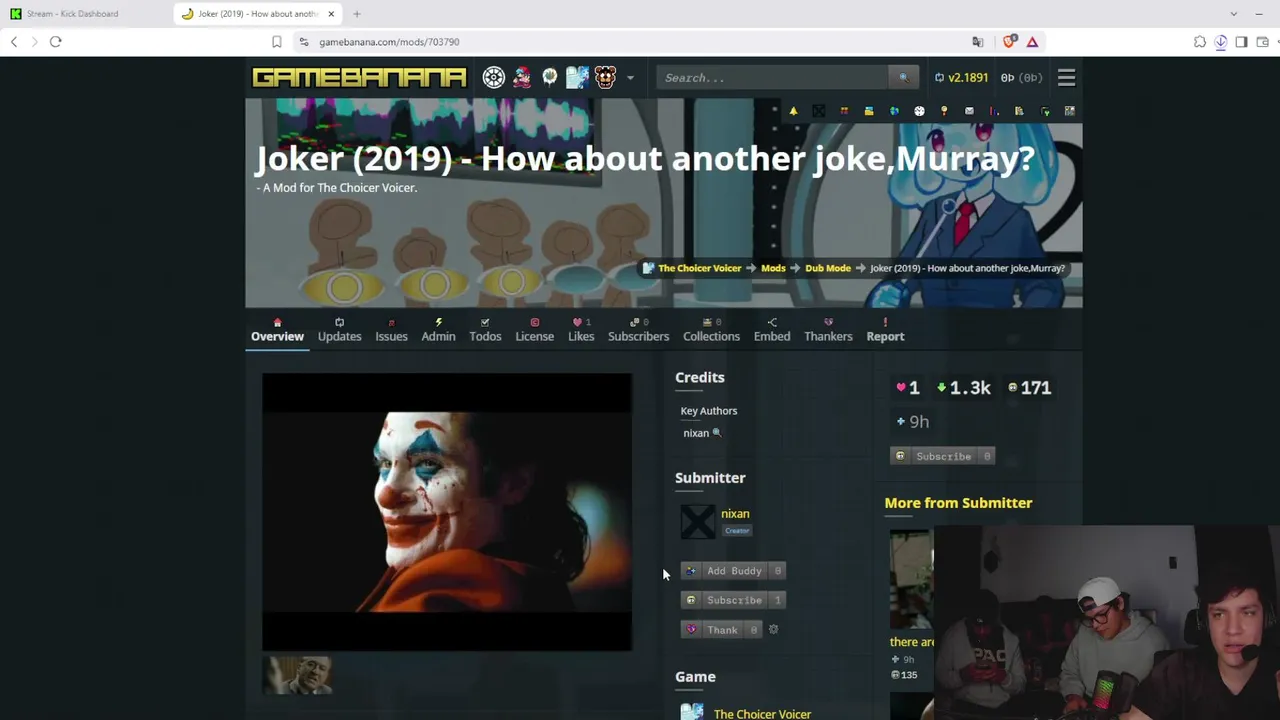Click the magnifier icon beside author nixan
Image resolution: width=1280 pixels, height=720 pixels.
coord(717,433)
